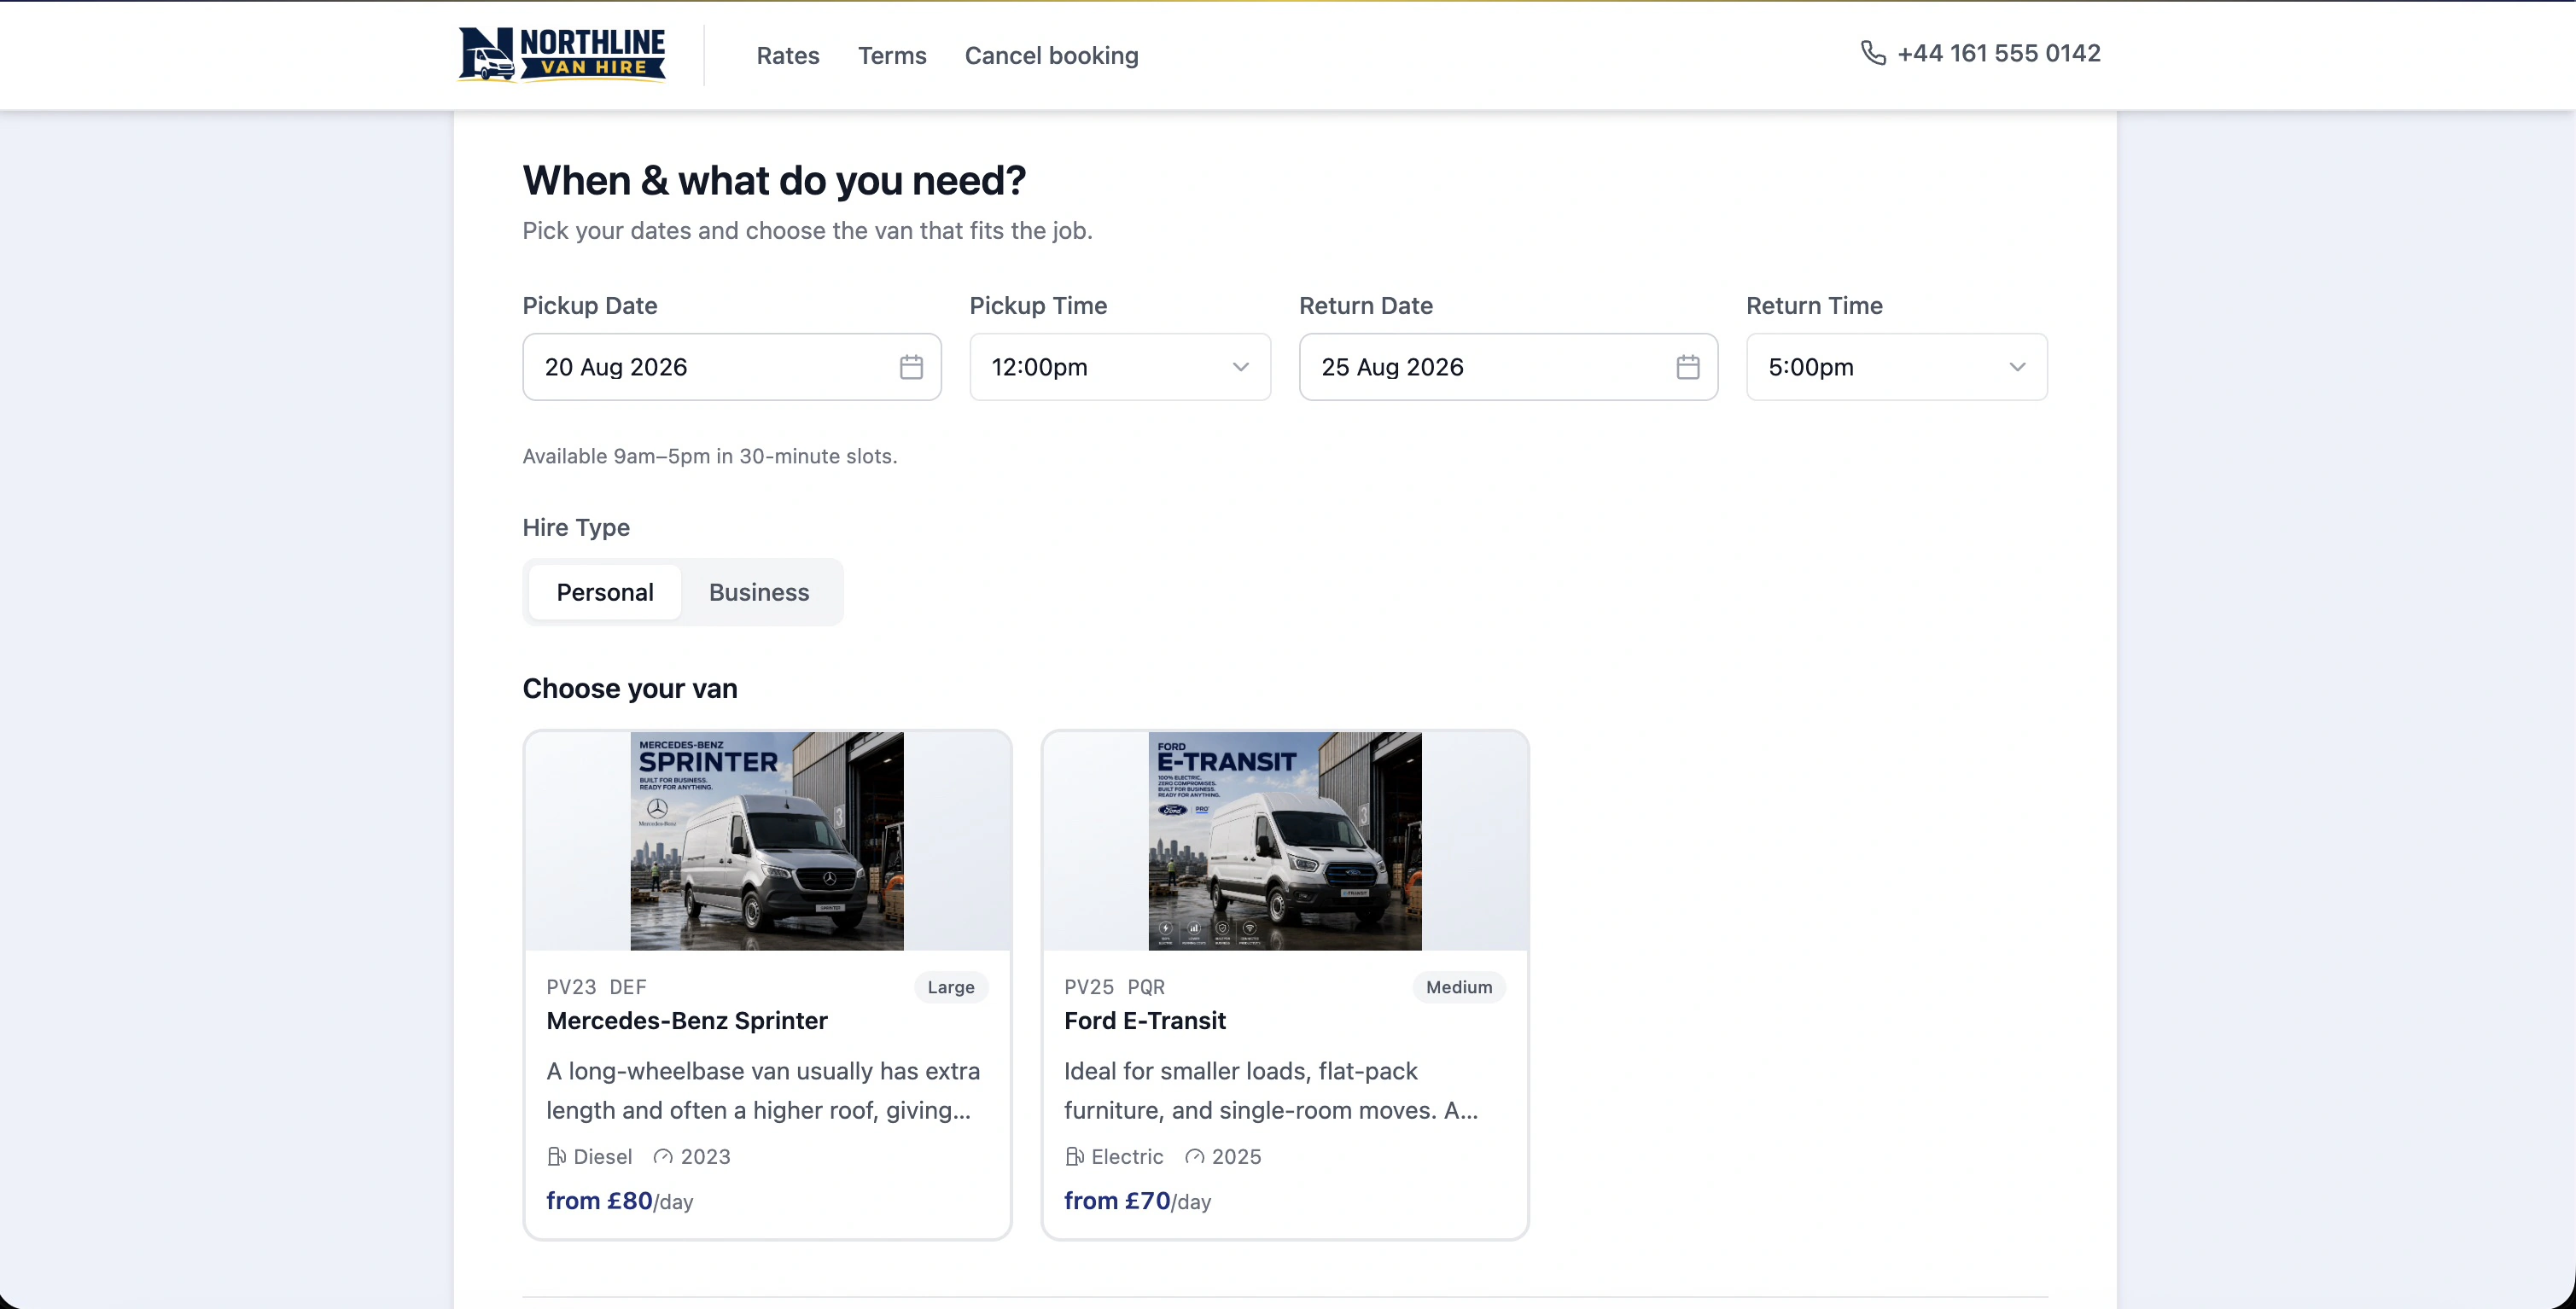The image size is (2576, 1309).
Task: Expand Pickup Time chevron arrow
Action: click(x=1241, y=367)
